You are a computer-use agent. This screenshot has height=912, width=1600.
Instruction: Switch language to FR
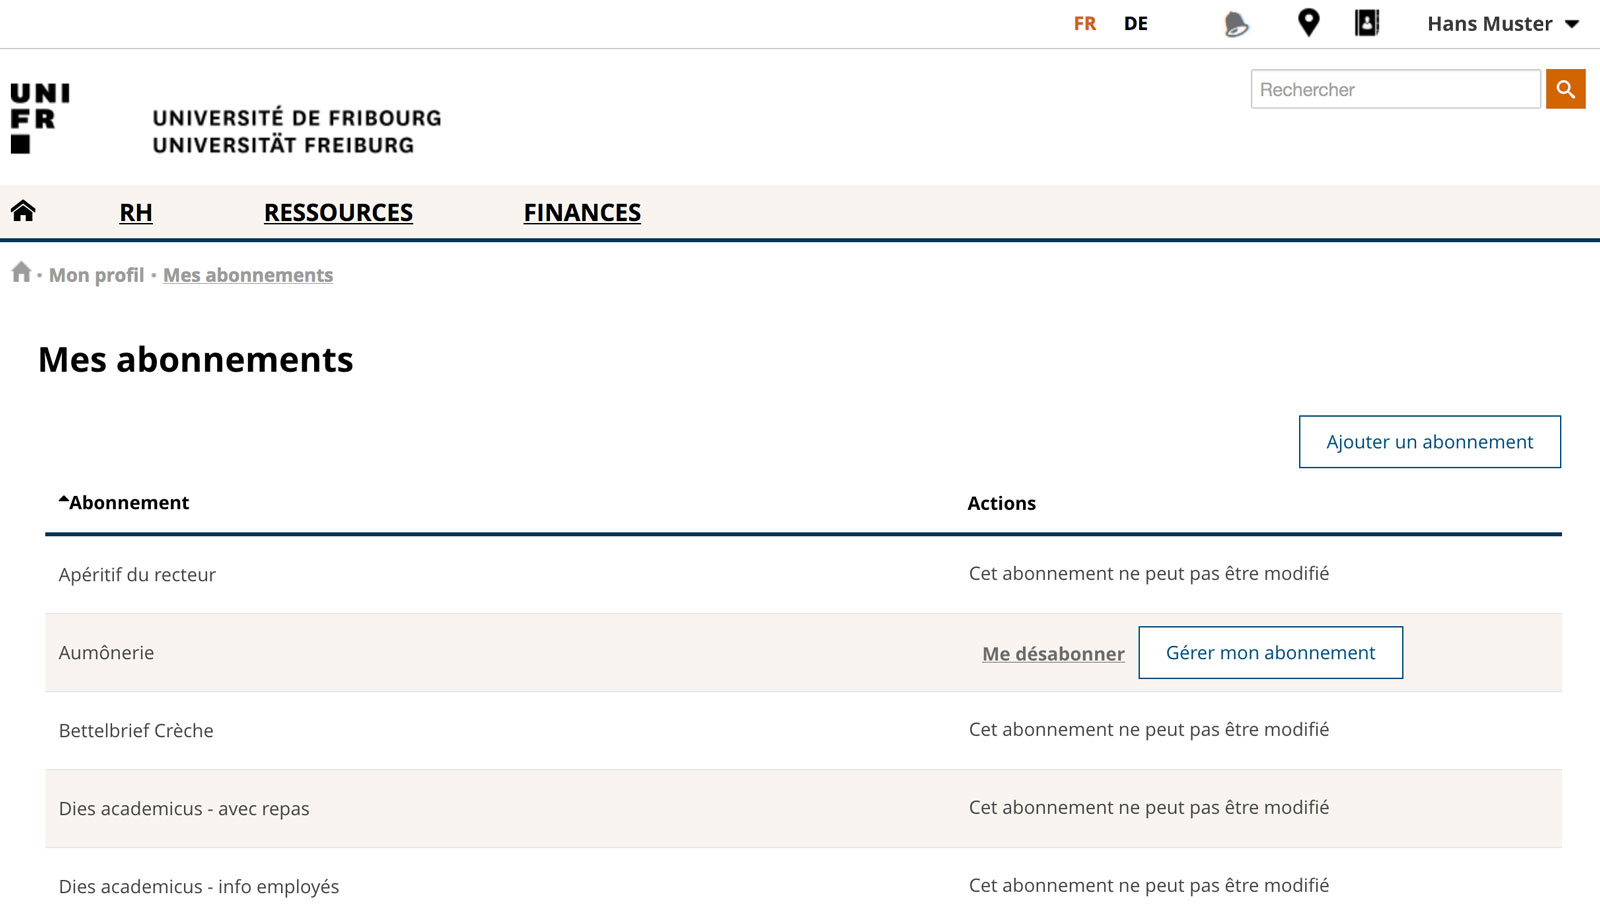(1085, 24)
